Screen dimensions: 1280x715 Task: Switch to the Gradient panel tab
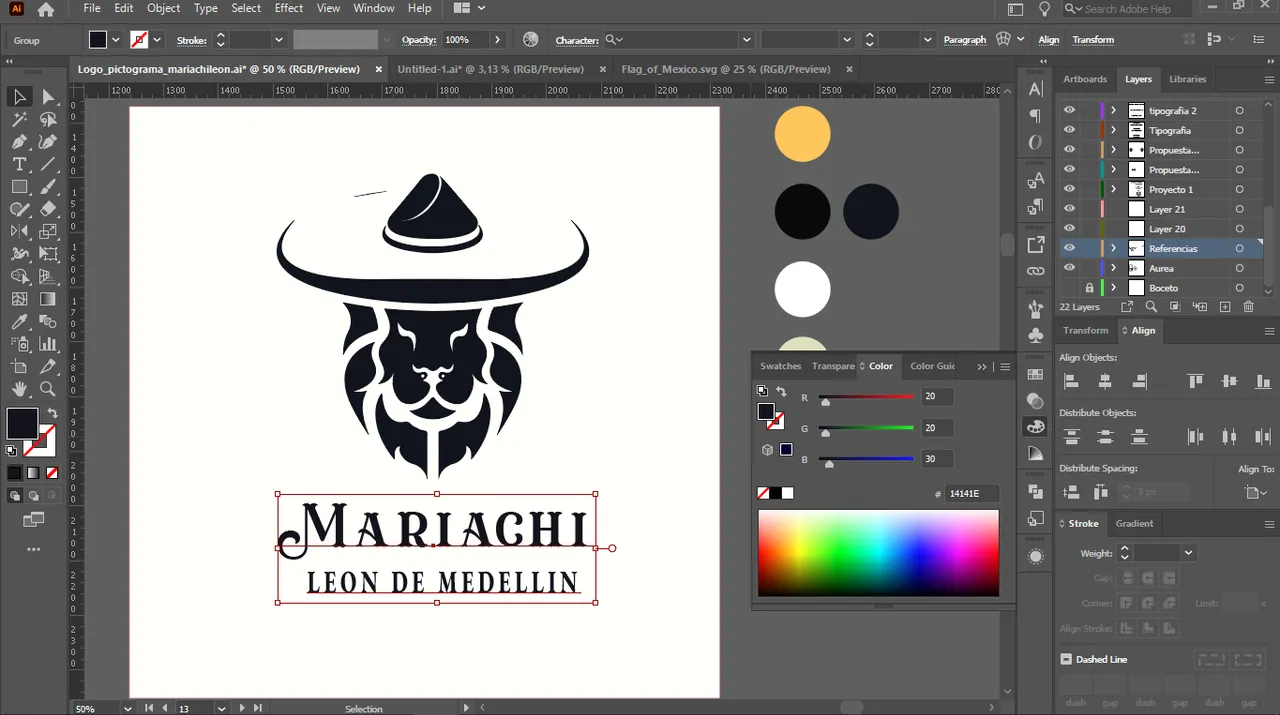click(x=1134, y=523)
